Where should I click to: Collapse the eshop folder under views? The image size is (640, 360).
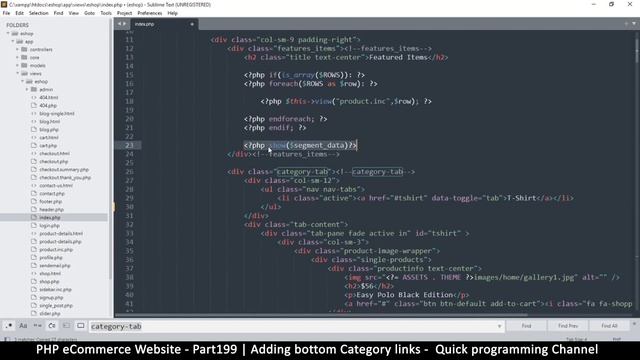coord(22,82)
